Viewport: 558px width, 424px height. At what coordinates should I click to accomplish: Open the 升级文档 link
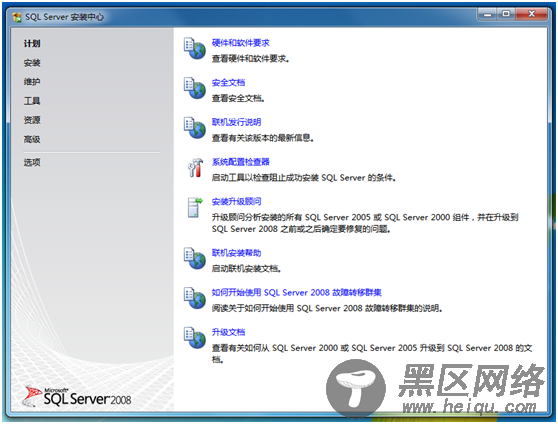tap(228, 332)
